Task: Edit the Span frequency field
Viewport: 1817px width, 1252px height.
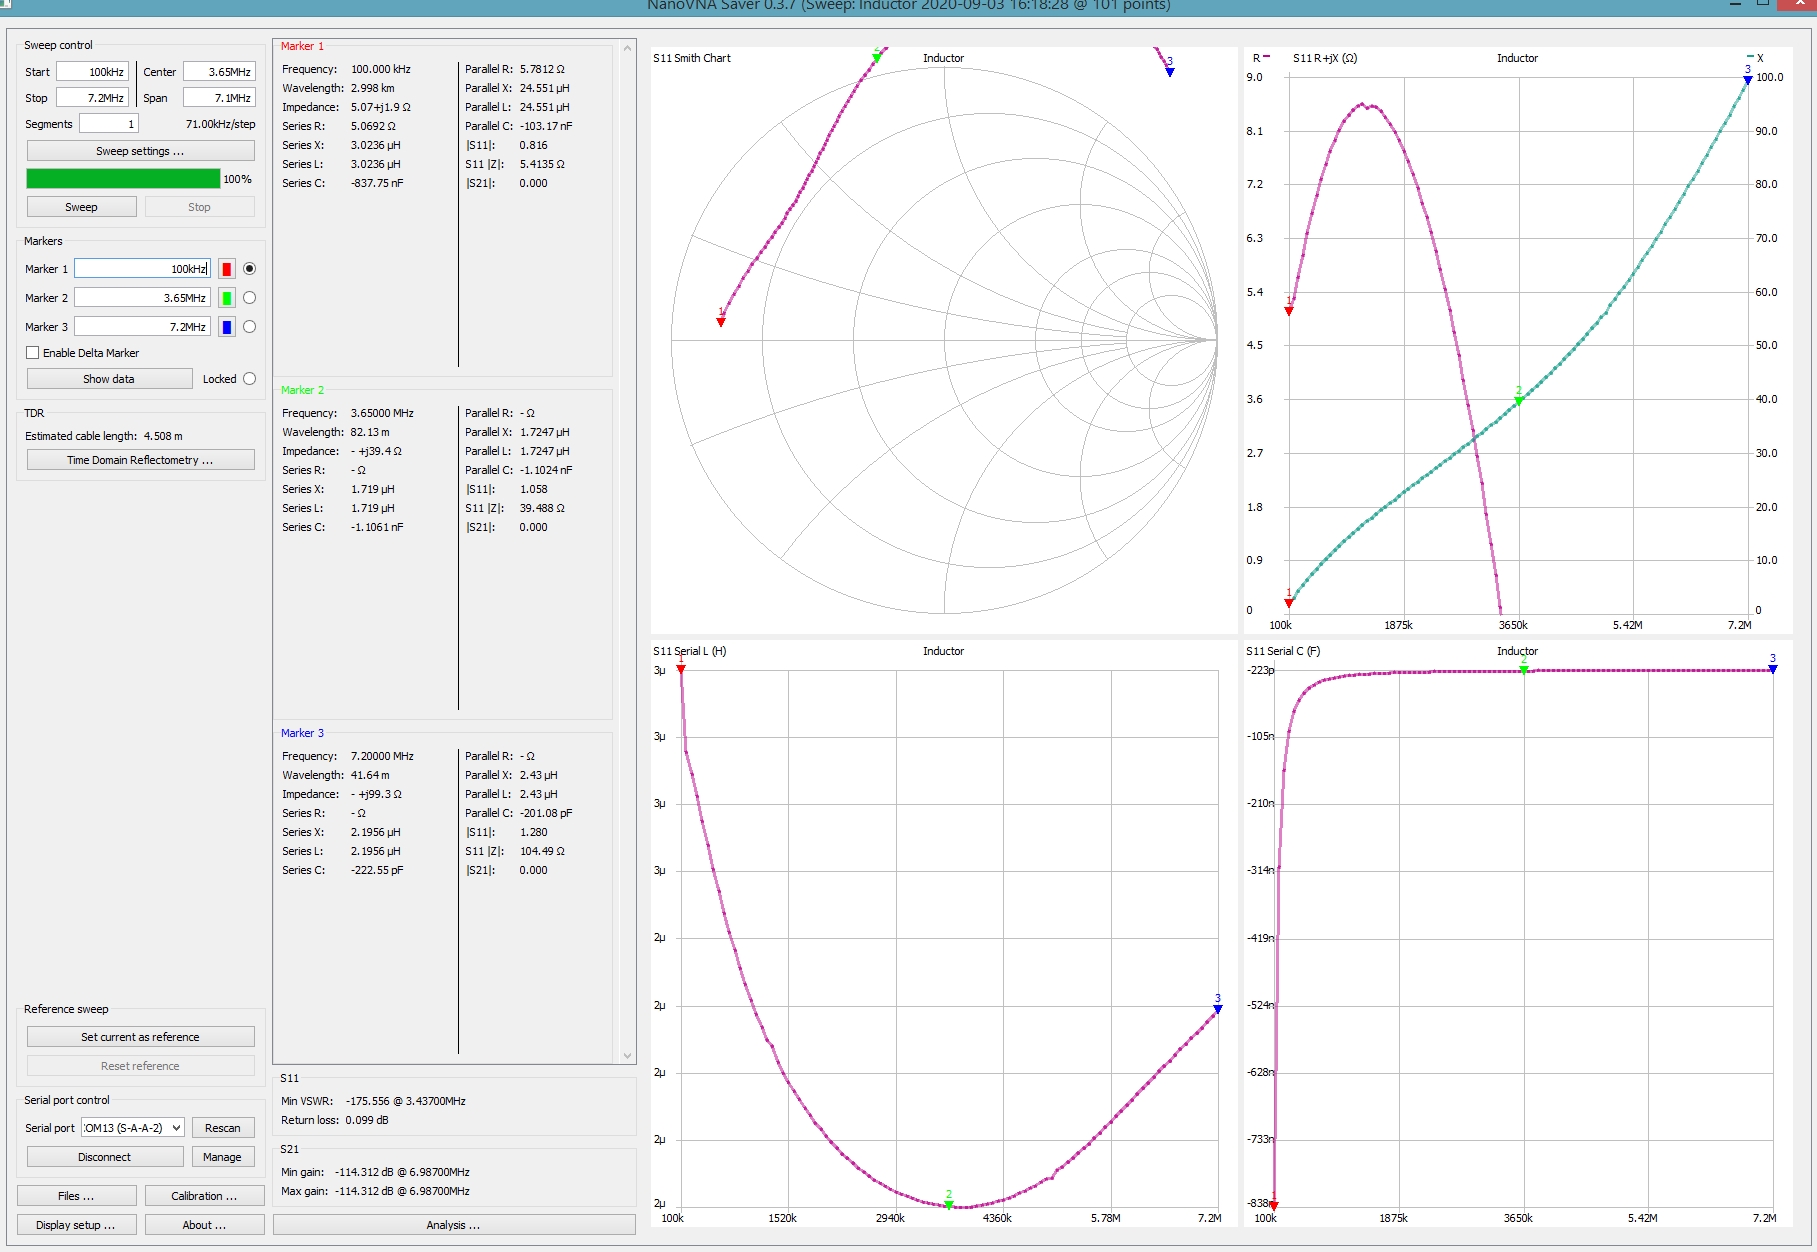Action: [x=219, y=98]
